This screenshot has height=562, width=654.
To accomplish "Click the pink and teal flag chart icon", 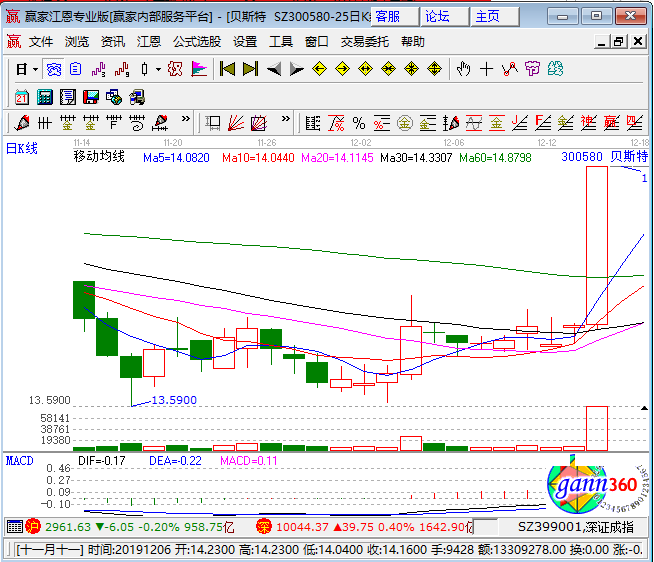I will click(199, 69).
